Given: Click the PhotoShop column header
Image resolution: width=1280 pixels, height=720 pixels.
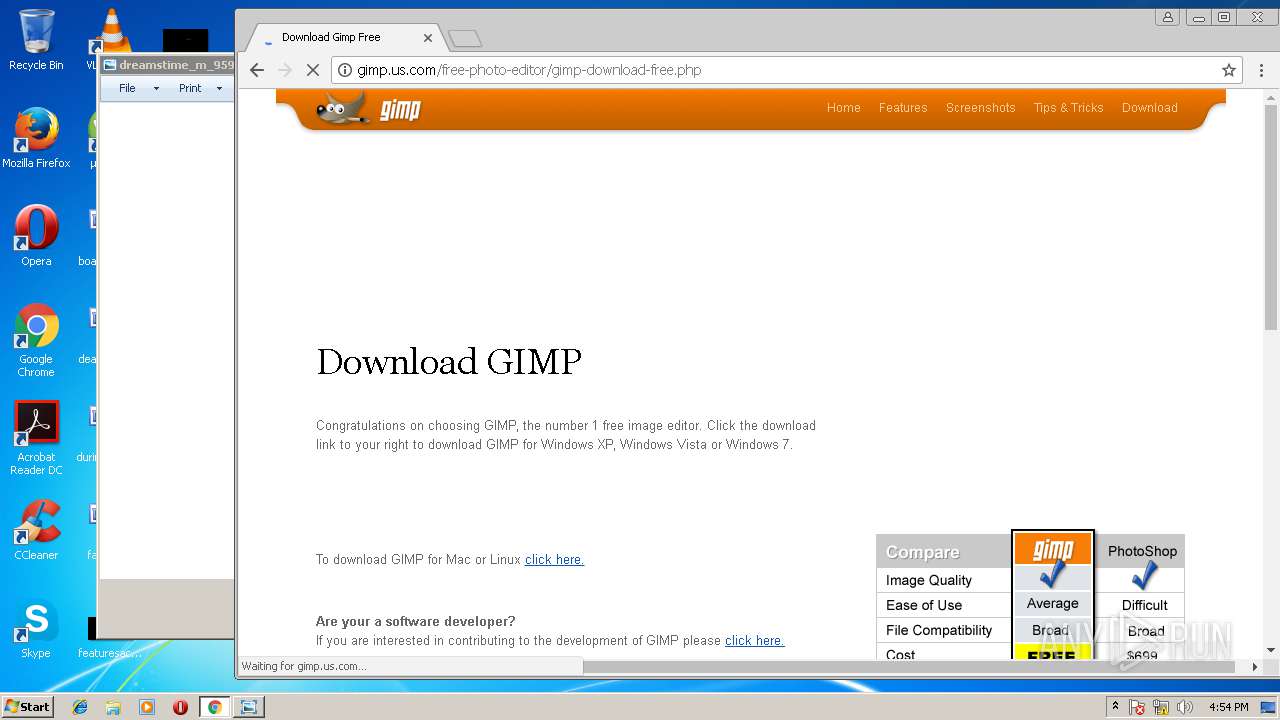Looking at the screenshot, I should pyautogui.click(x=1142, y=551).
